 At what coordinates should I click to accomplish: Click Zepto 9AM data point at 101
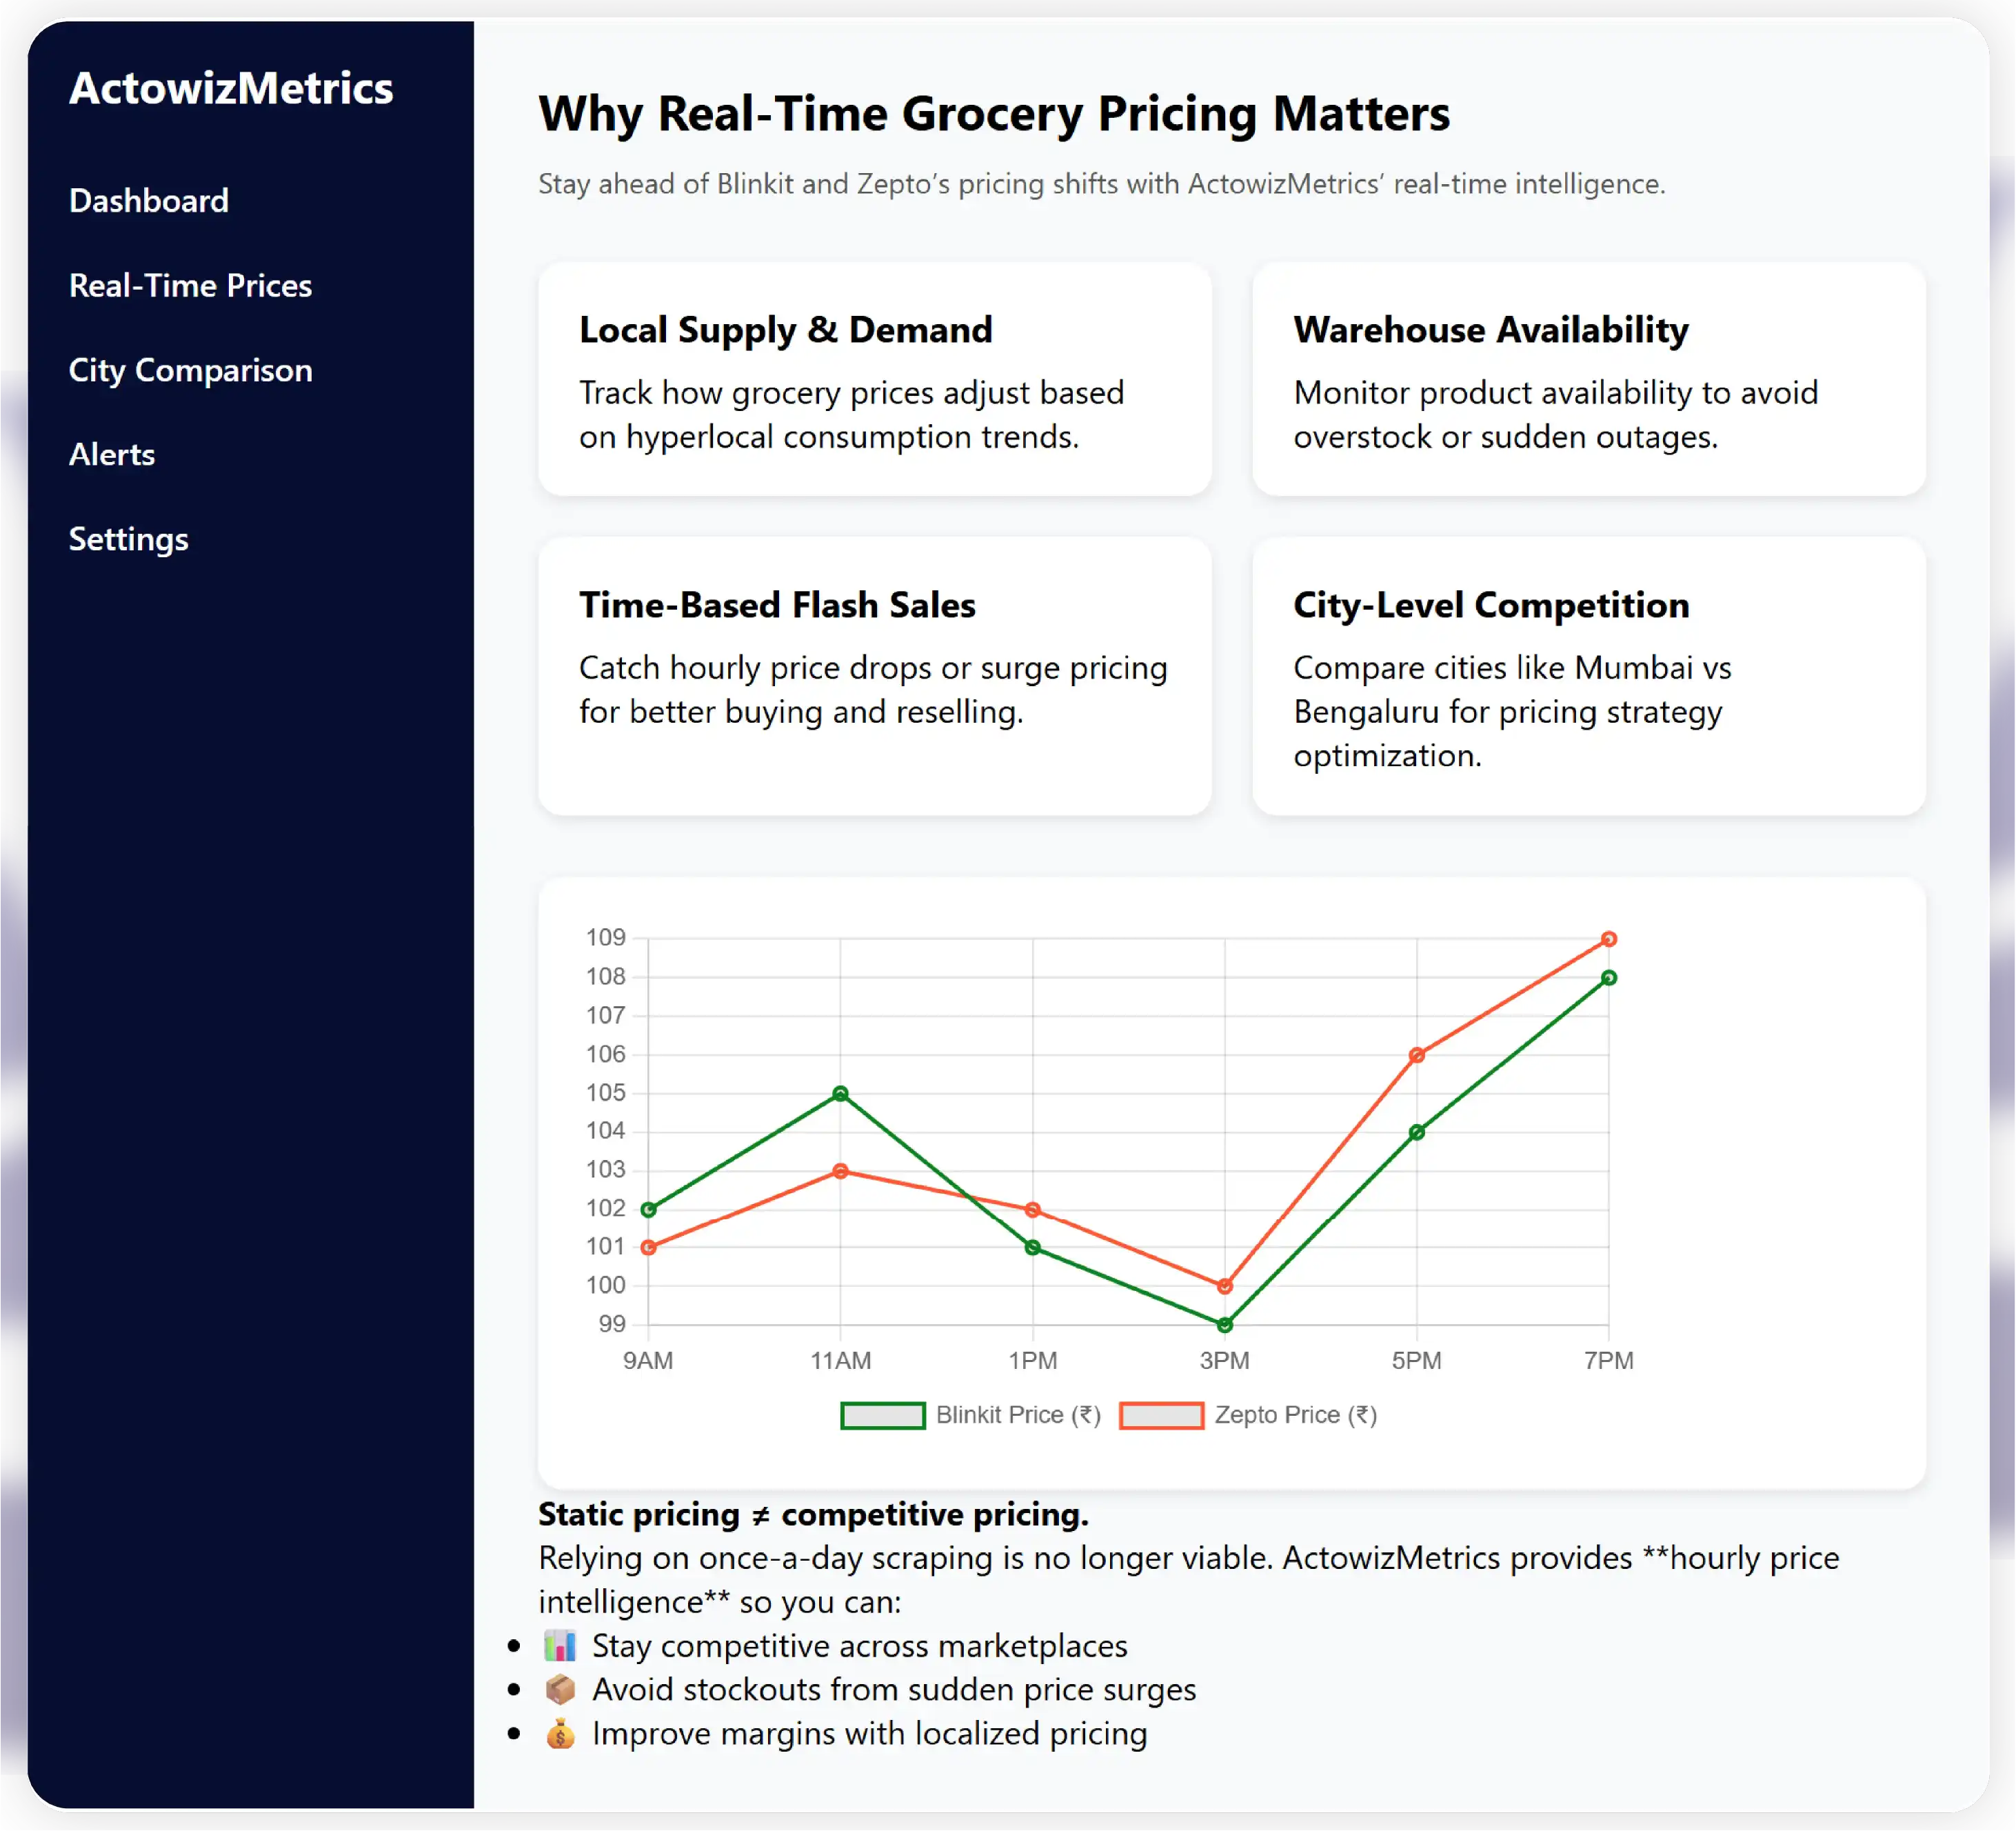point(648,1247)
